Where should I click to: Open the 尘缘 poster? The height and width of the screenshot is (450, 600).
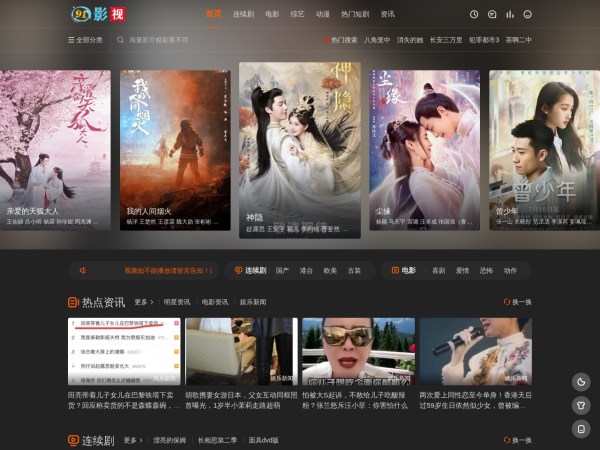click(424, 150)
